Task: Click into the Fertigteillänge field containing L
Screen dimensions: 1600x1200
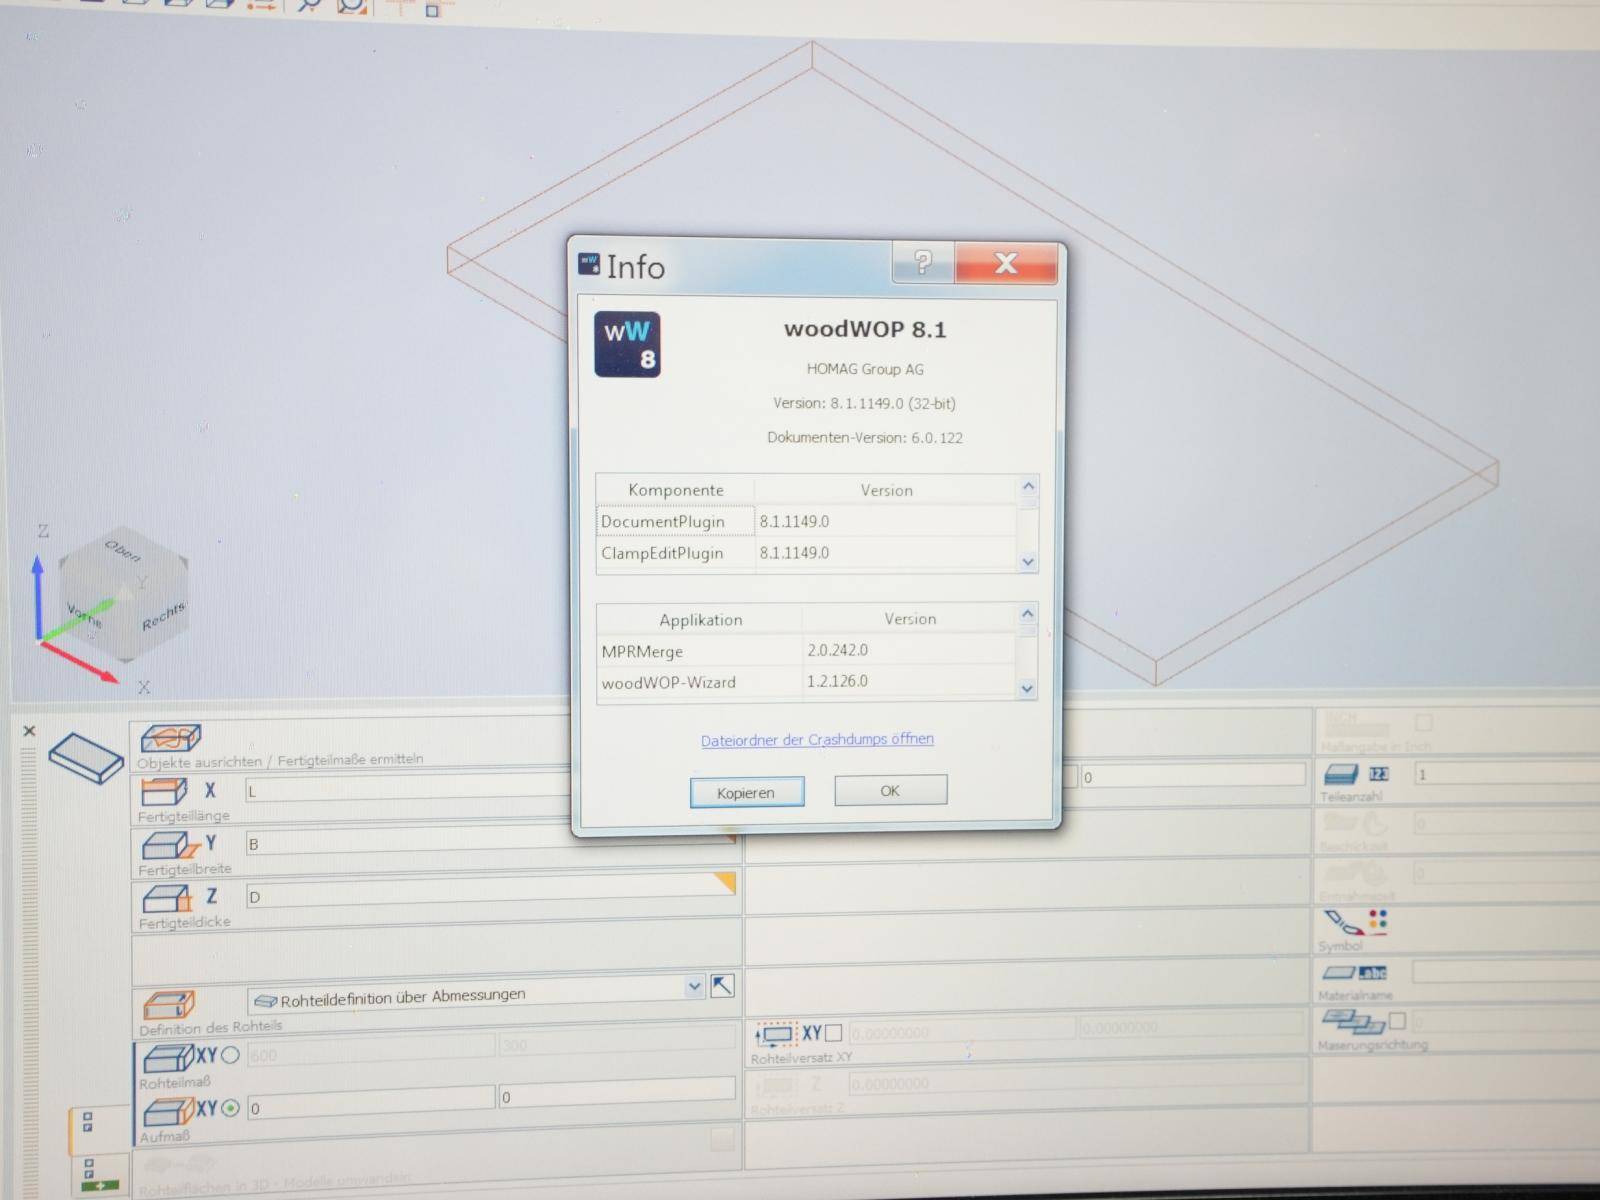Action: coord(408,791)
